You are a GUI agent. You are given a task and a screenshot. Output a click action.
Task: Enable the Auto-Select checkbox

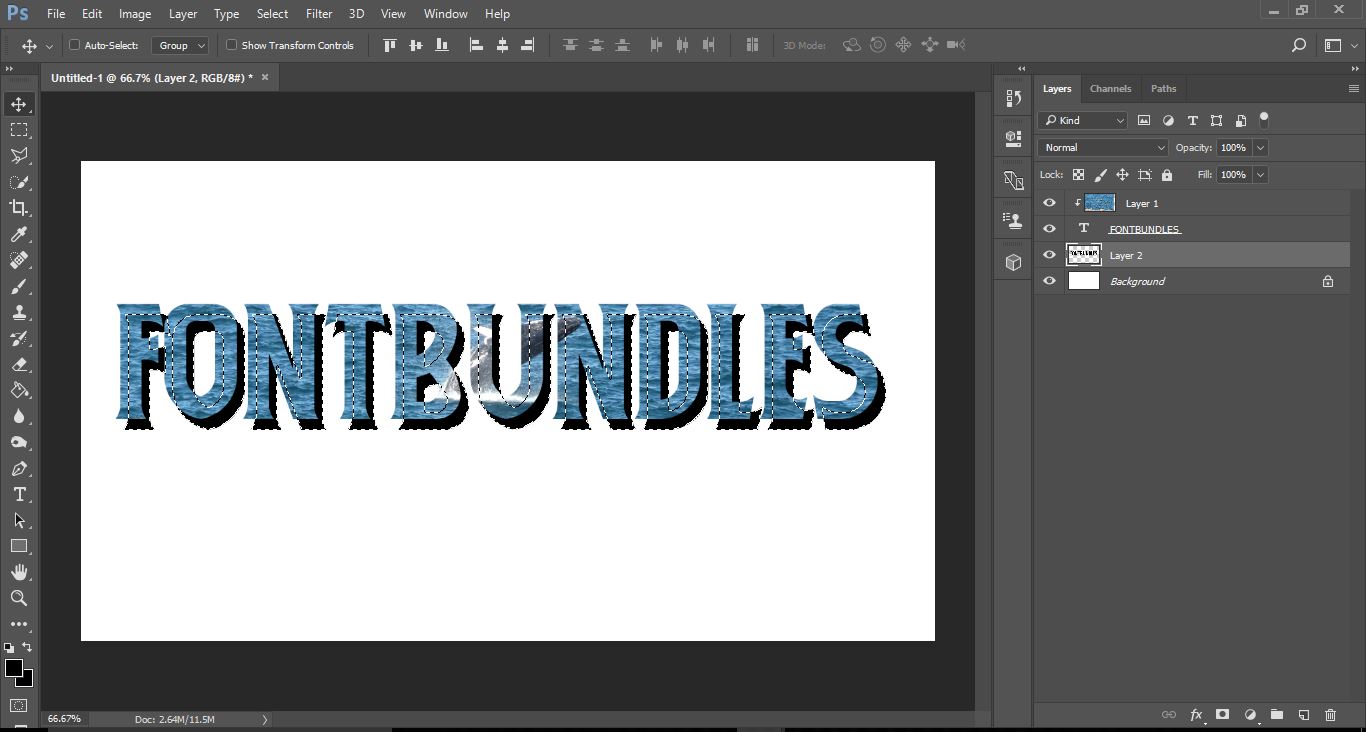74,45
